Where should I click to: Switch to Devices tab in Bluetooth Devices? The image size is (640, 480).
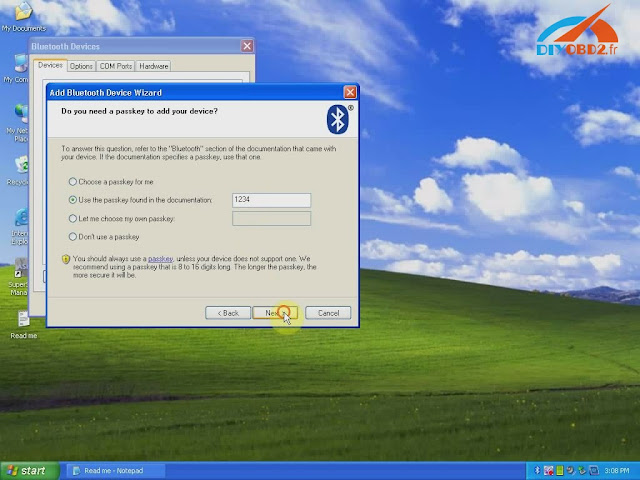pos(50,65)
